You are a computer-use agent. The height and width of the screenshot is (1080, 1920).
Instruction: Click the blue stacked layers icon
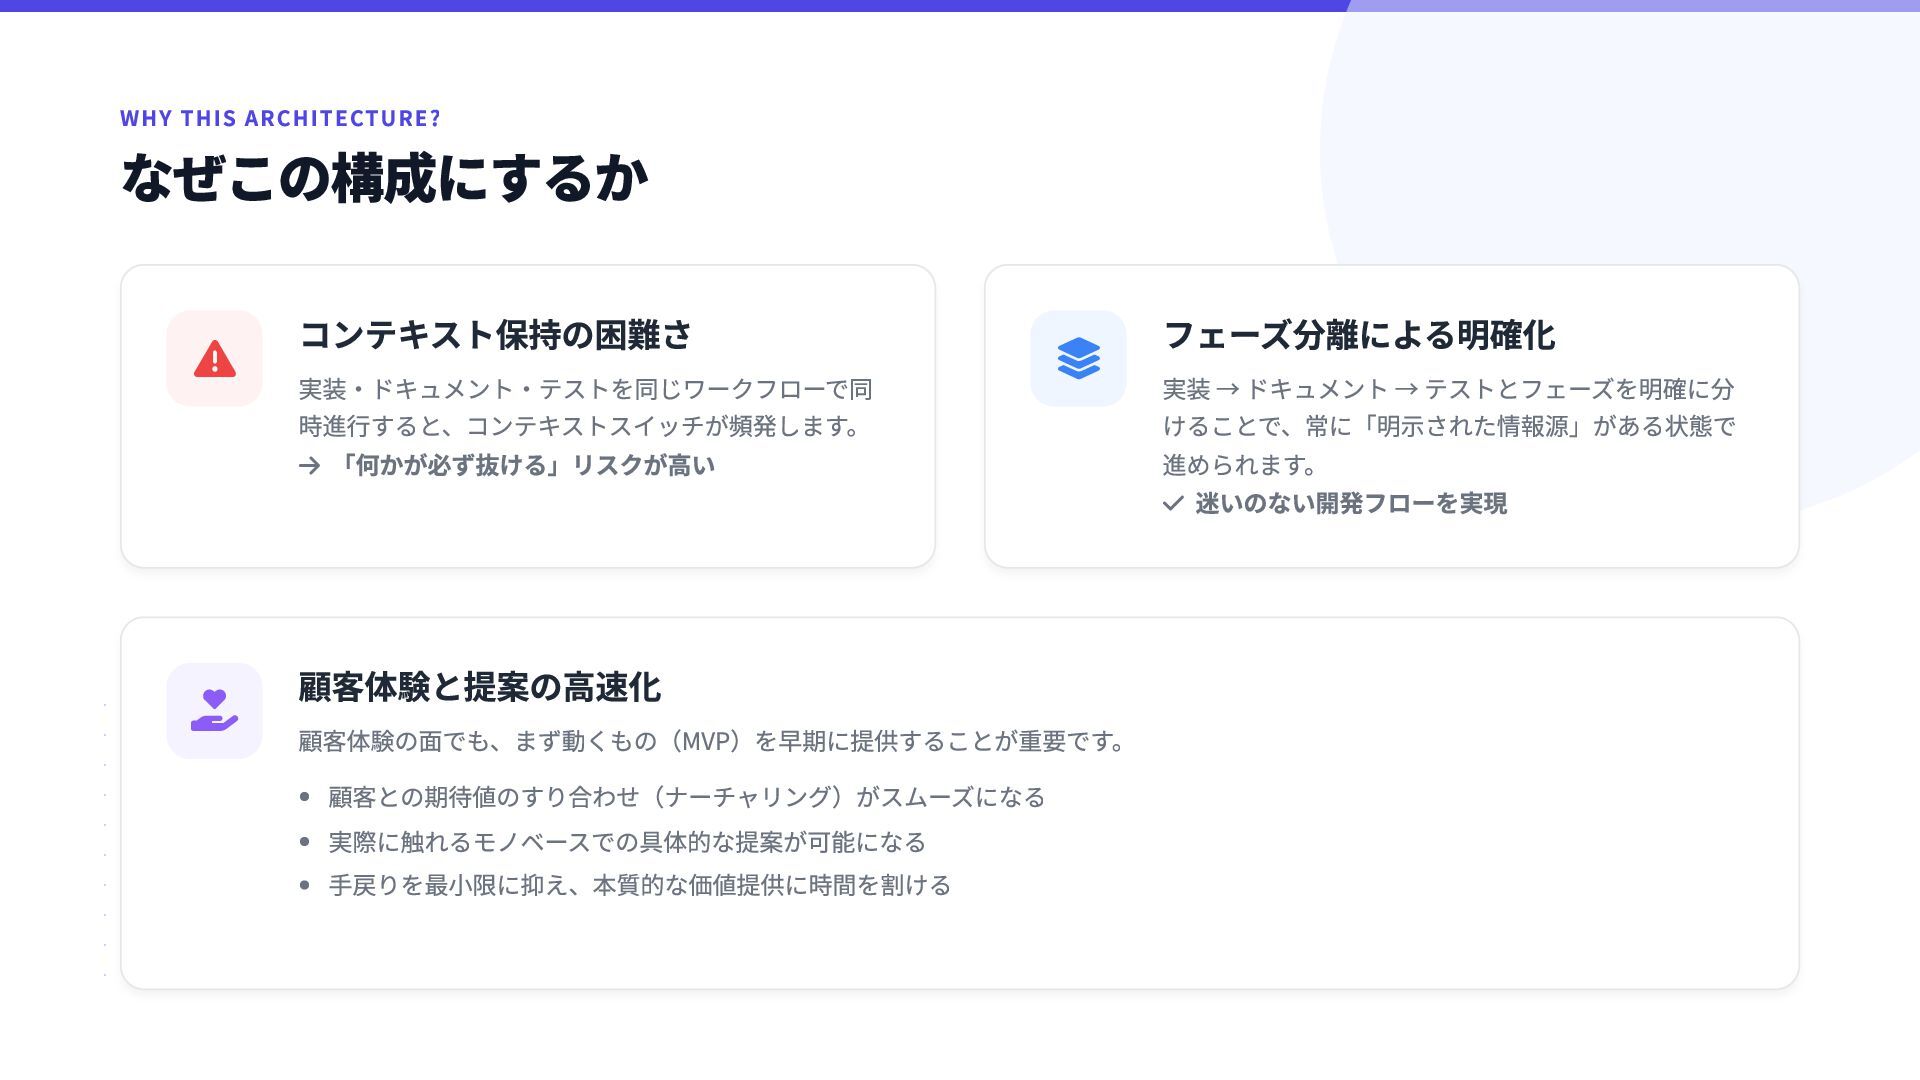[x=1078, y=359]
